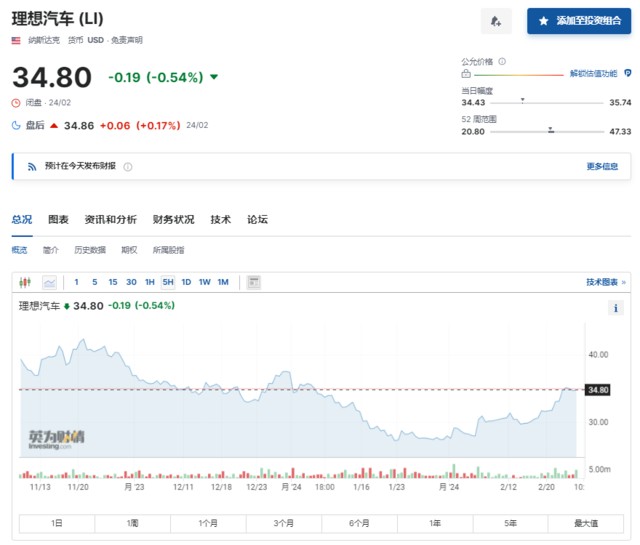640x545 pixels.
Task: Click the lock icon under 公允价格
Action: pos(466,73)
